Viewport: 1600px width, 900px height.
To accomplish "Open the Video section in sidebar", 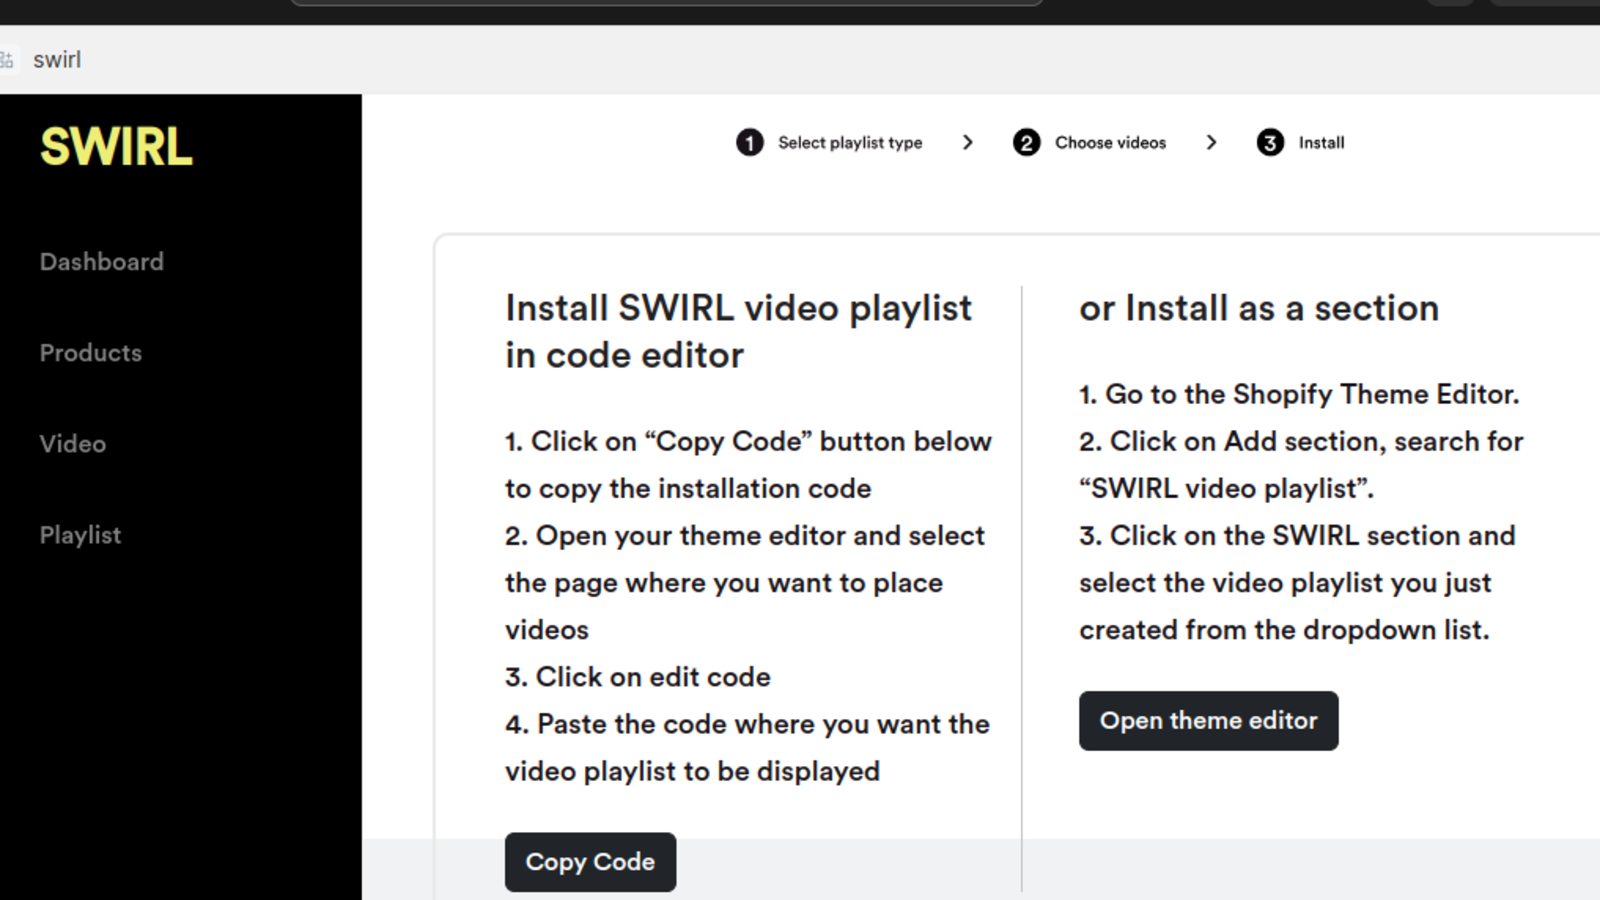I will pos(73,444).
